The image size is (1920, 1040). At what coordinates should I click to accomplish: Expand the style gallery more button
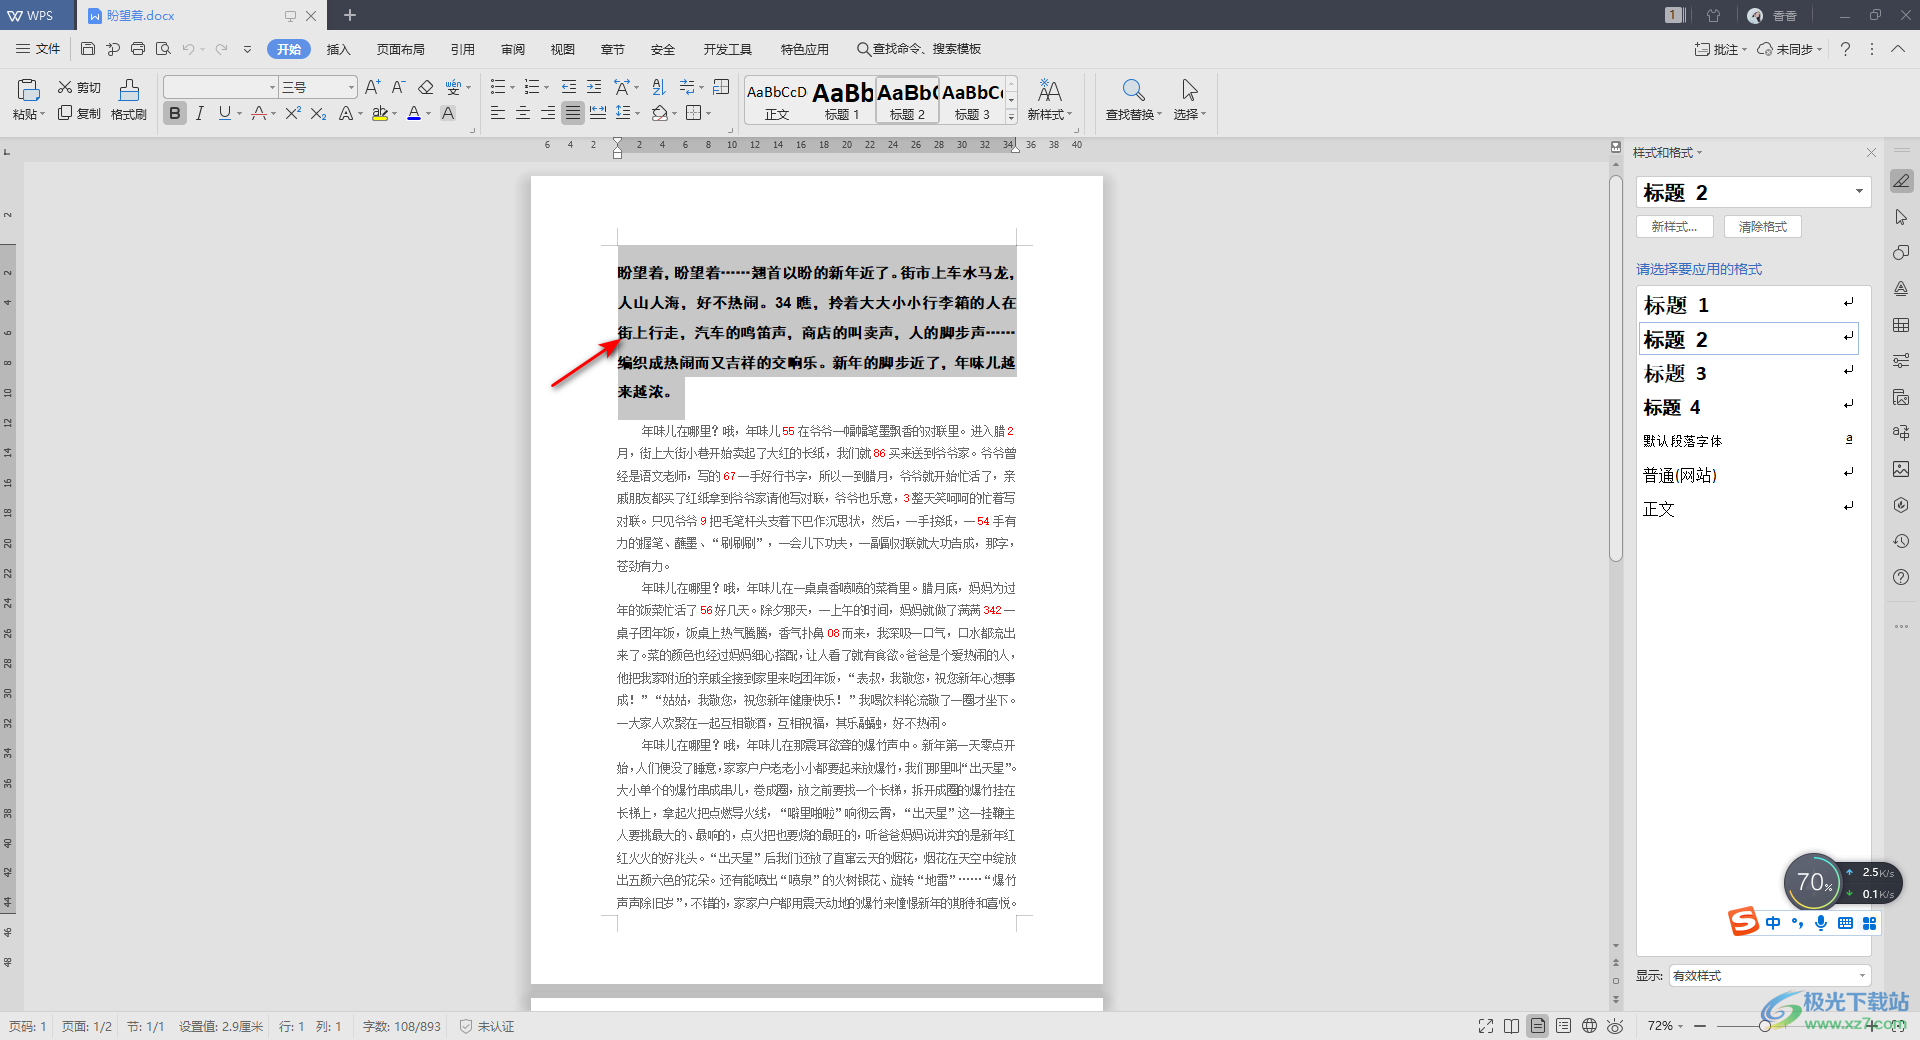pyautogui.click(x=1011, y=117)
